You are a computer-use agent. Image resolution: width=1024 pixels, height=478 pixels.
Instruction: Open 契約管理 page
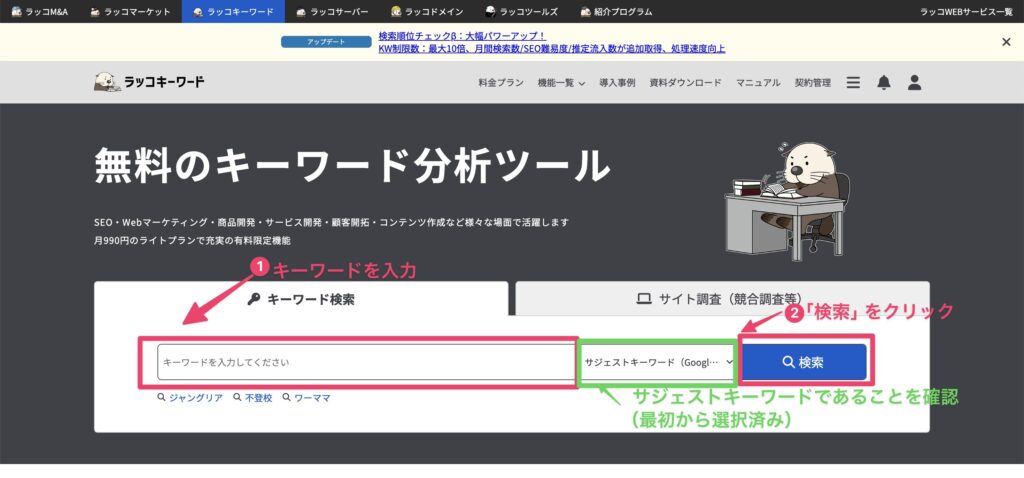pos(812,83)
